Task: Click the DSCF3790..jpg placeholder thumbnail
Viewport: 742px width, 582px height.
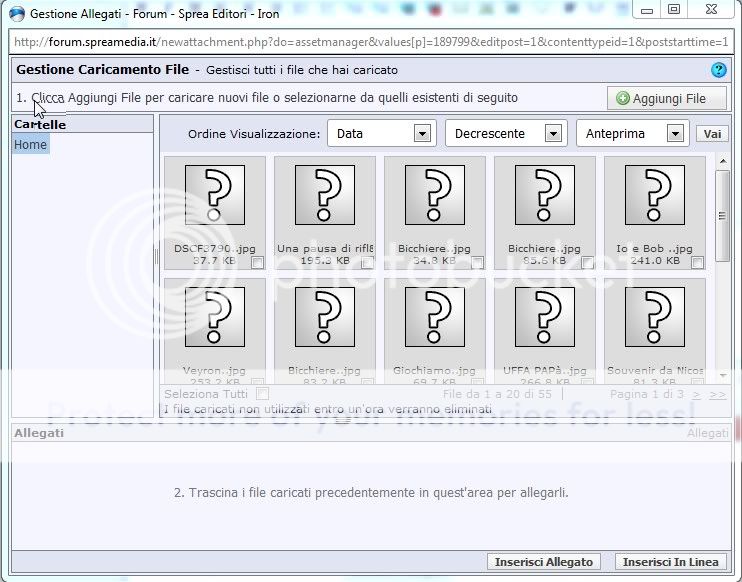Action: (x=214, y=196)
